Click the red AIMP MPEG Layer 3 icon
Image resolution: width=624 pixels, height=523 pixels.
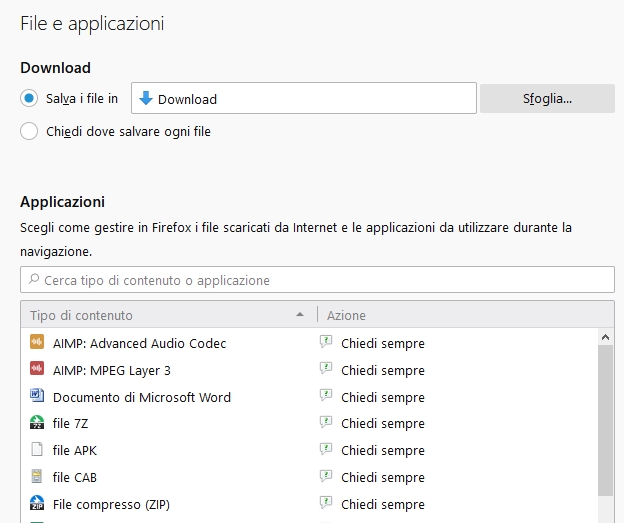(x=37, y=369)
